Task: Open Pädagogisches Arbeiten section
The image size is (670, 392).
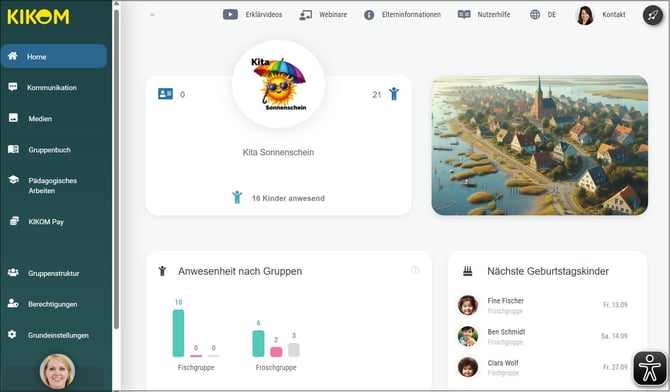Action: pyautogui.click(x=53, y=186)
